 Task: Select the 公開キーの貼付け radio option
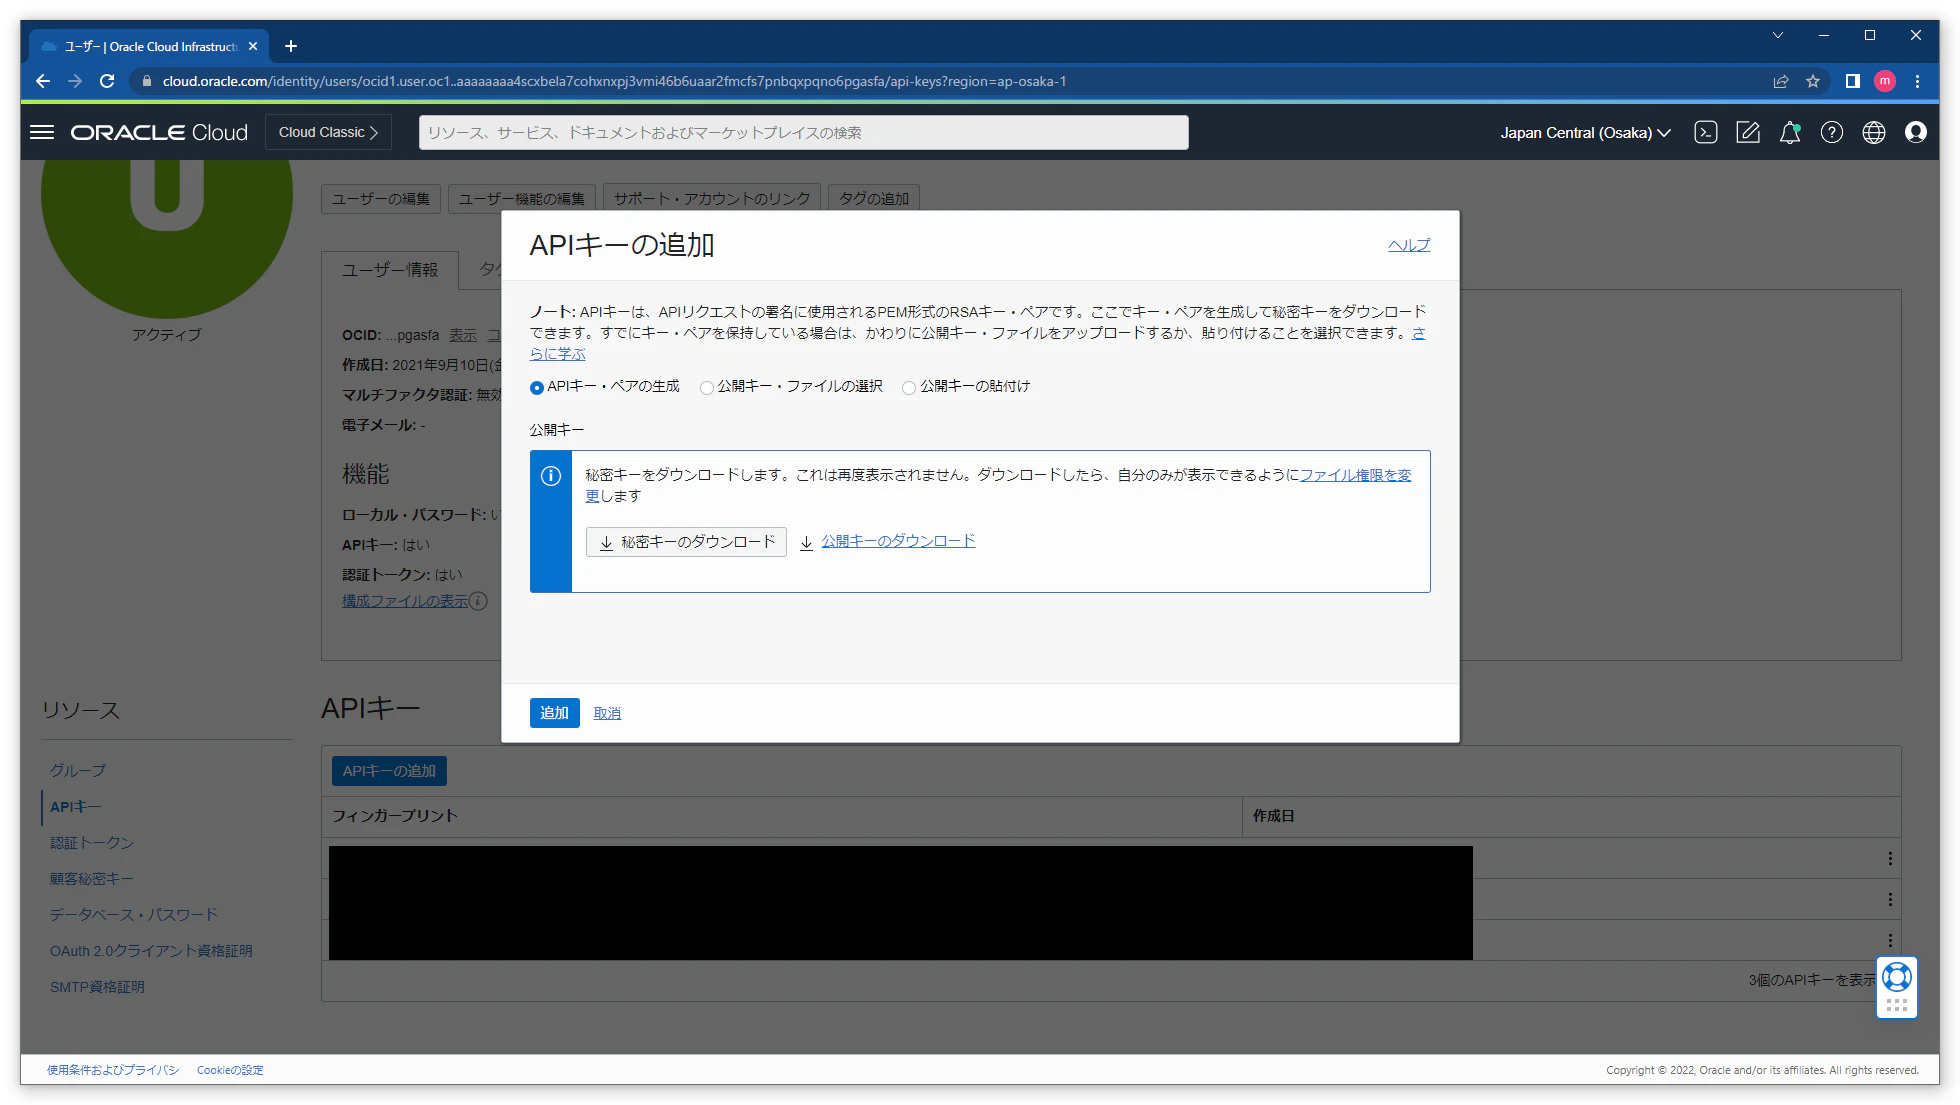(909, 387)
